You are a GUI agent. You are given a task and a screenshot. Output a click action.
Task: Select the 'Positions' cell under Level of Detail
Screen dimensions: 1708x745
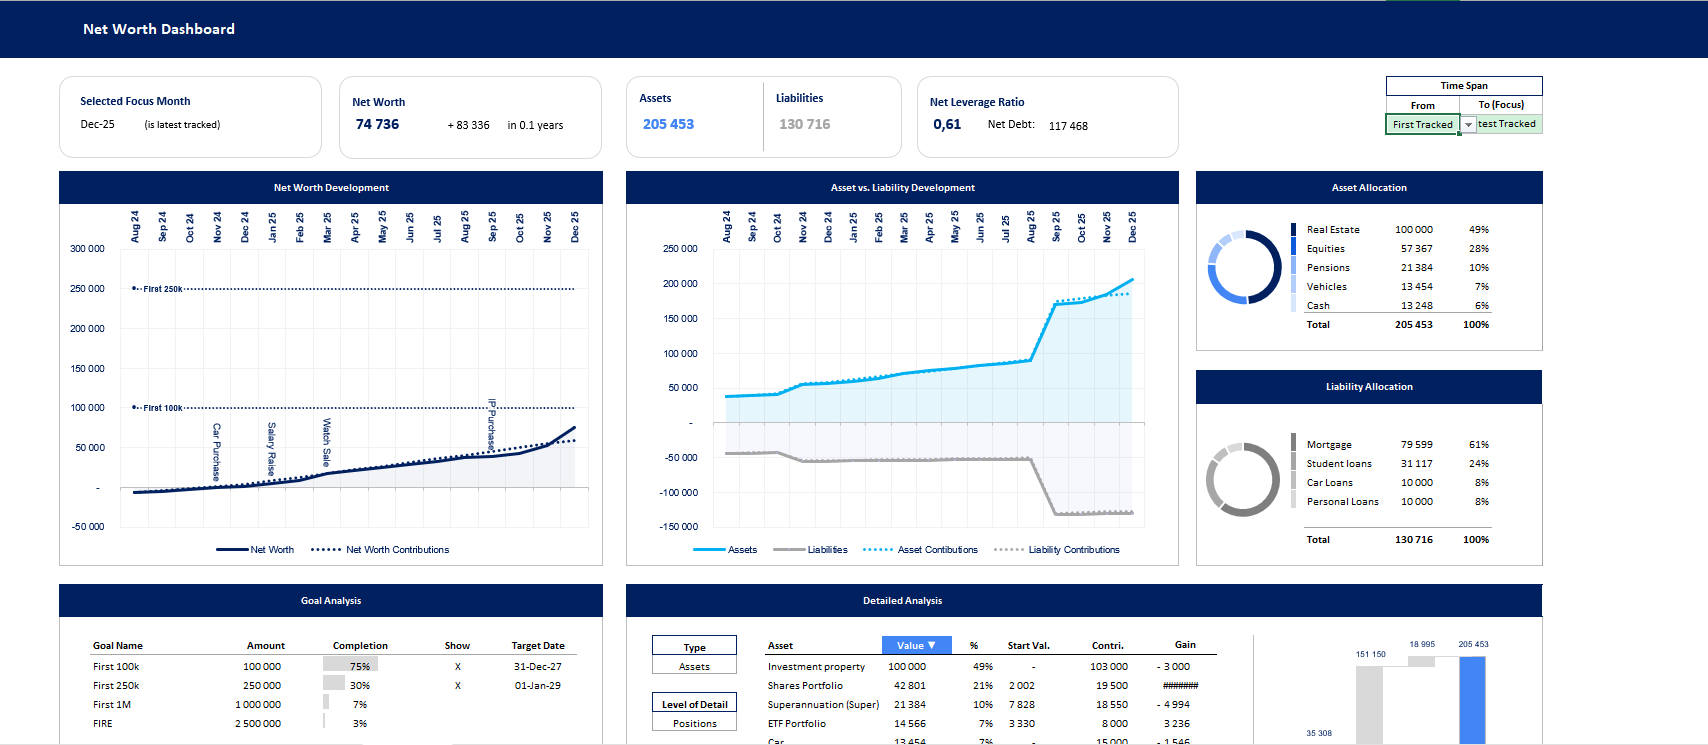[x=694, y=723]
